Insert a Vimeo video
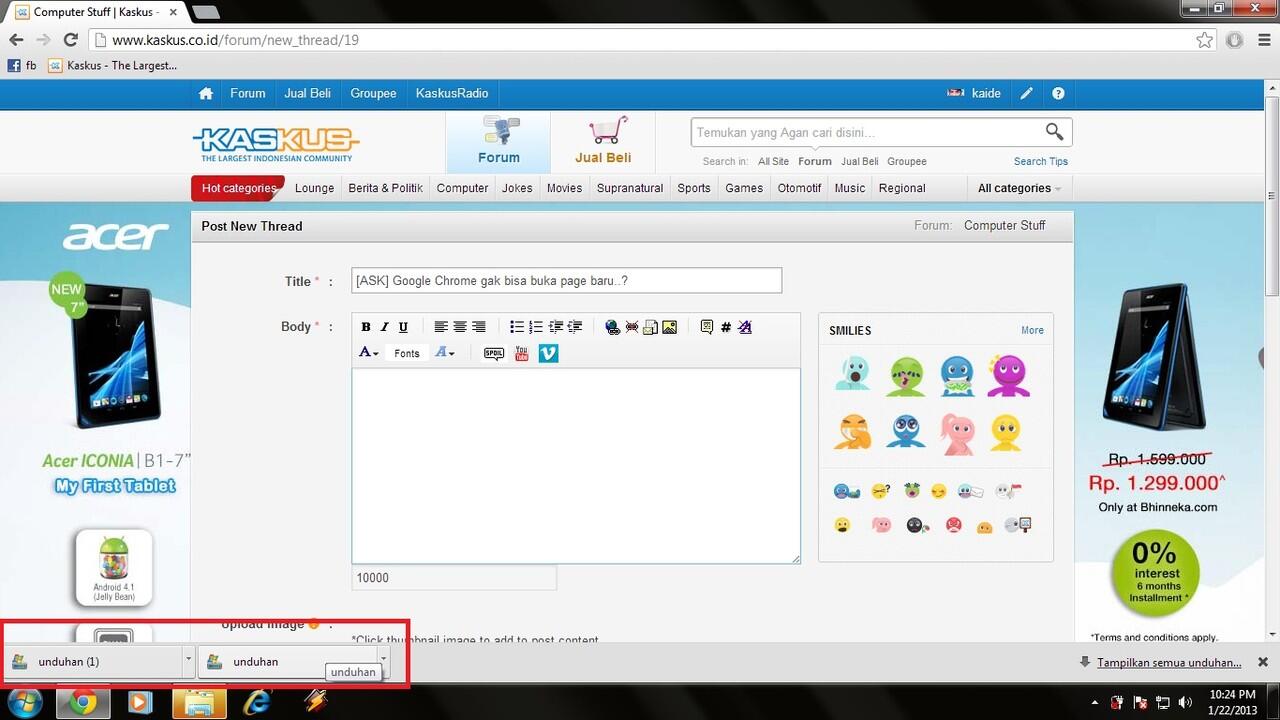This screenshot has width=1280, height=720. click(x=548, y=353)
